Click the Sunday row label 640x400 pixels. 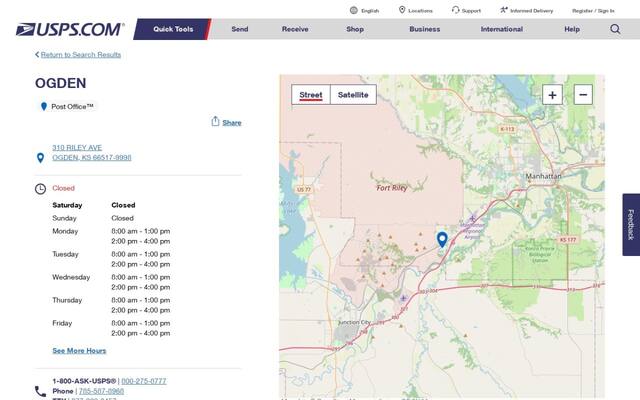point(64,218)
